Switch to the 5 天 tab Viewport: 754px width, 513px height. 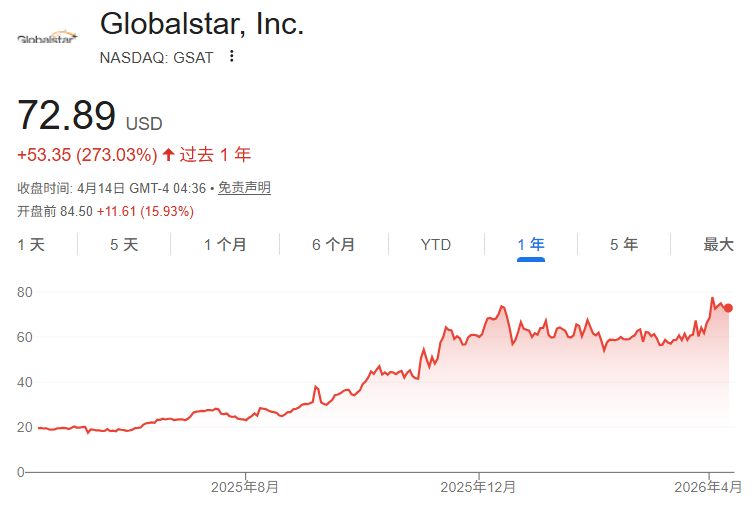124,245
